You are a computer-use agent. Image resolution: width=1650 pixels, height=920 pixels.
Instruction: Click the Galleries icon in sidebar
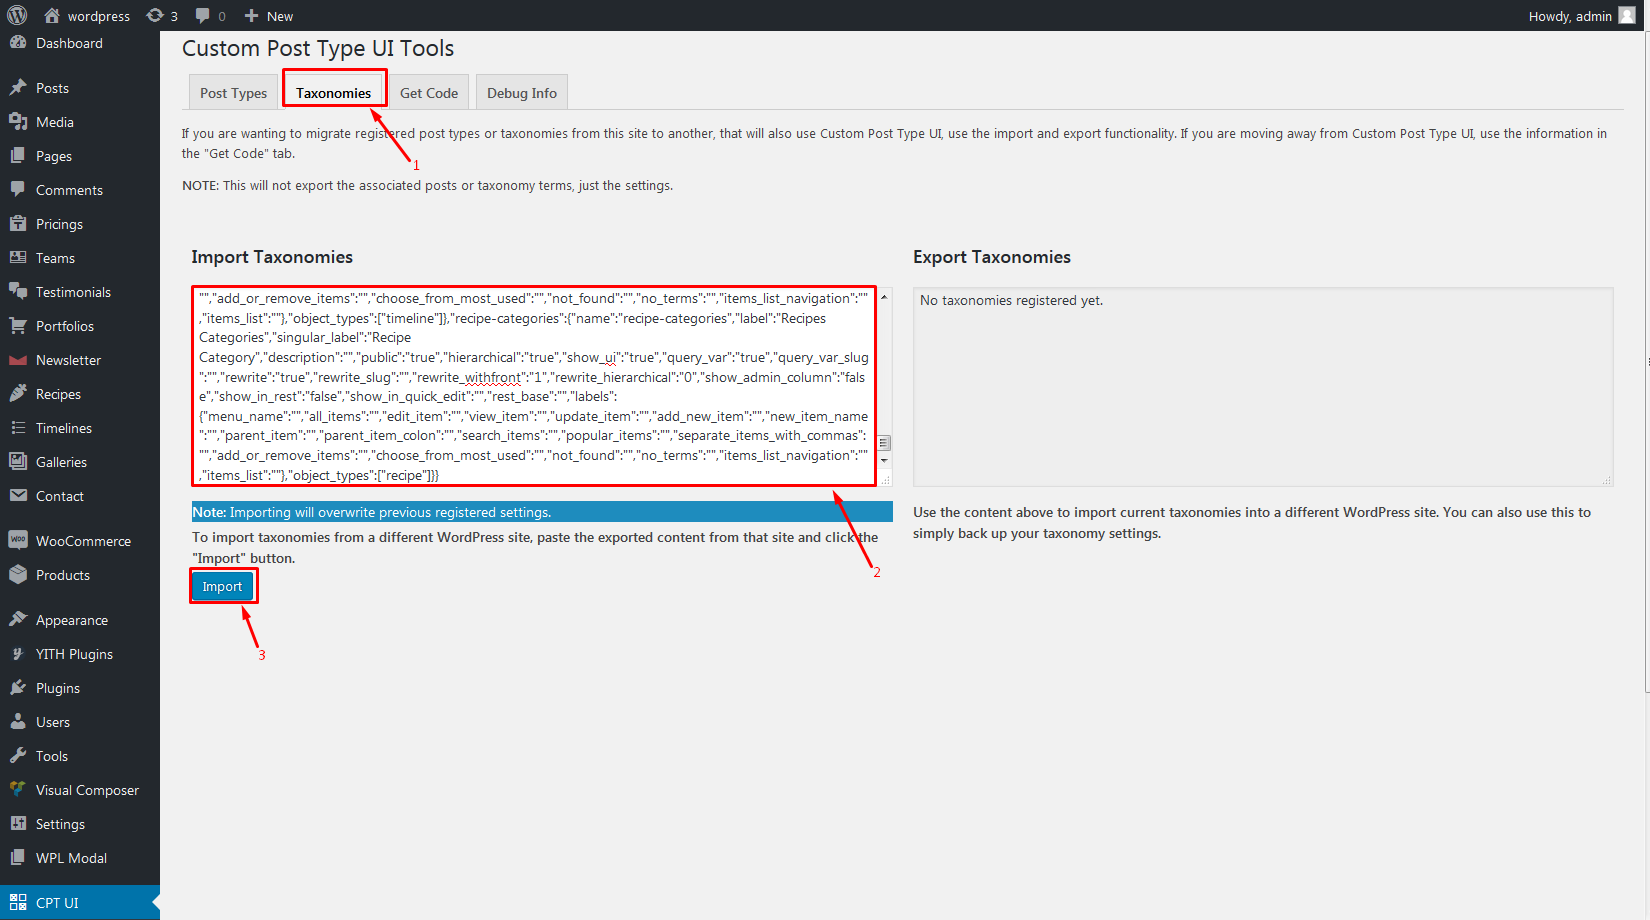[x=18, y=462]
